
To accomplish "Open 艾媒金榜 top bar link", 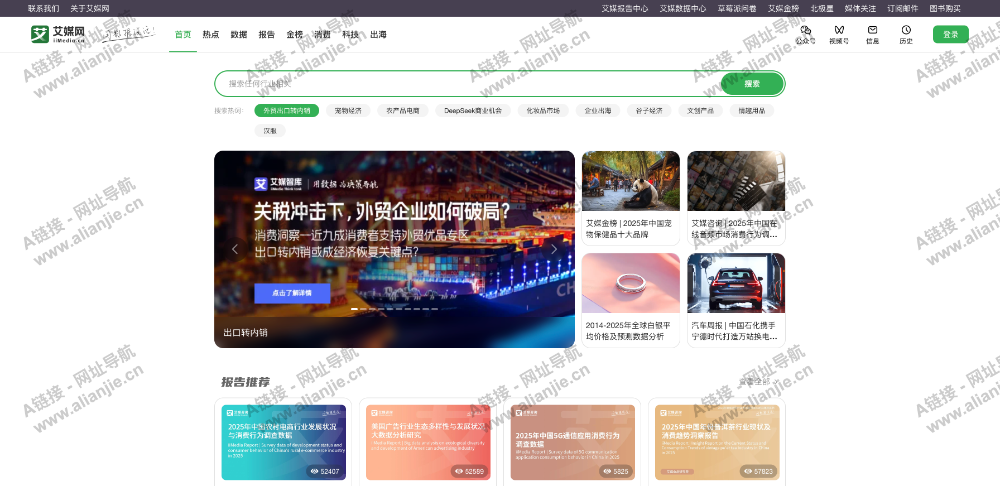I will point(783,8).
